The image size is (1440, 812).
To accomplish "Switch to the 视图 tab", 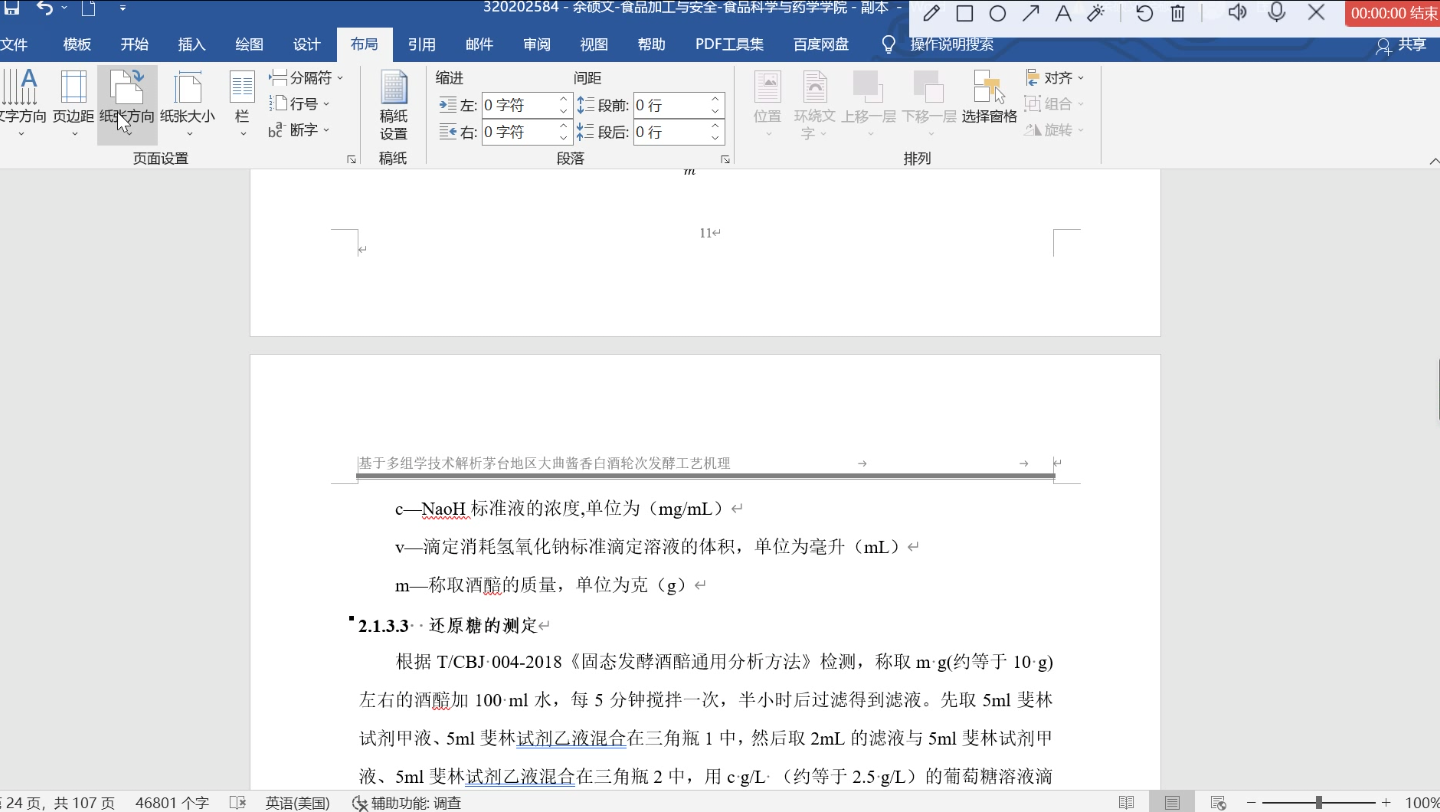I will 594,44.
